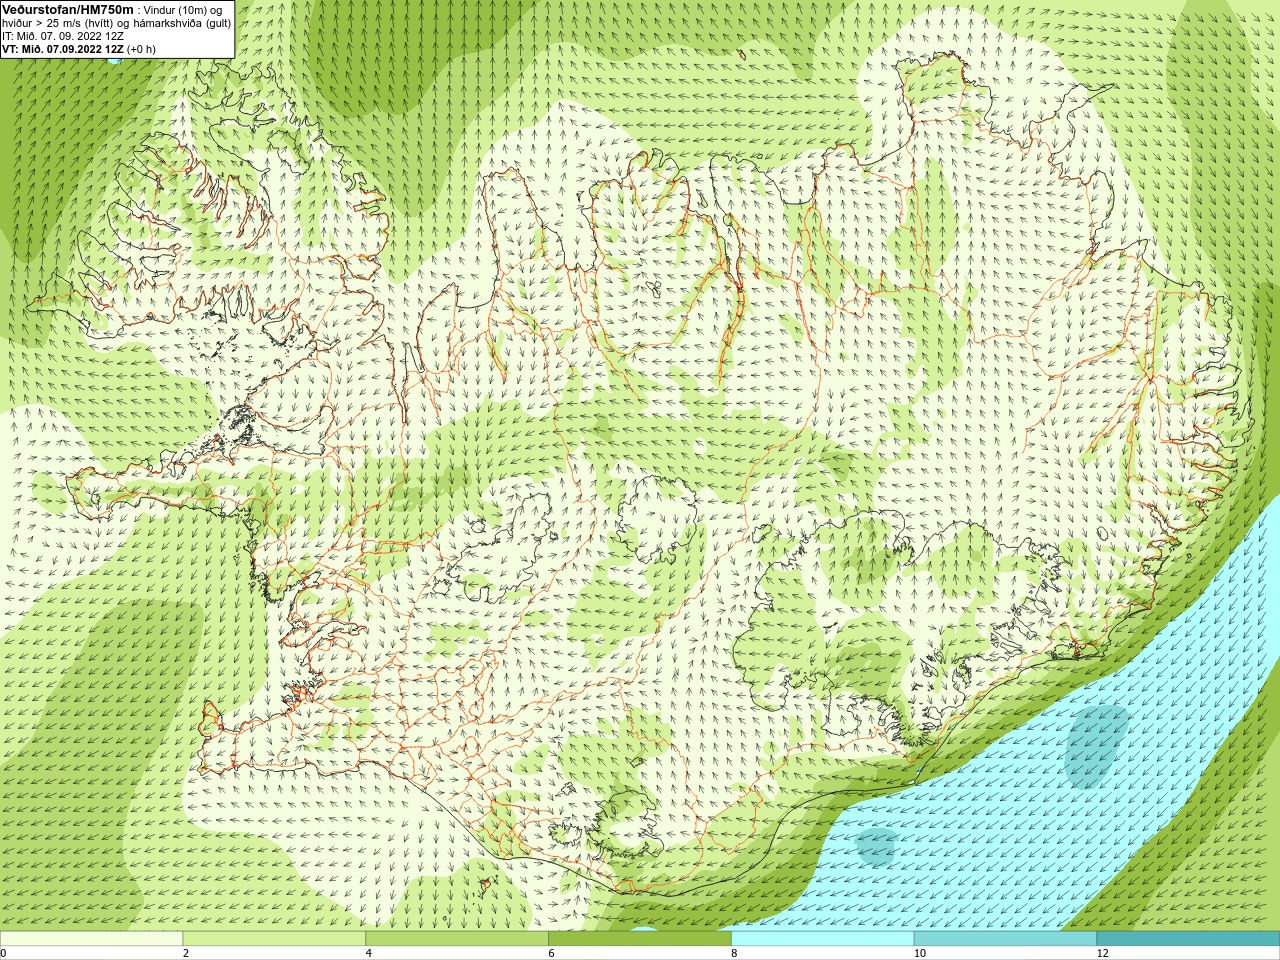The width and height of the screenshot is (1280, 960).
Task: Click the "Veðurstofan/HM750m" title text
Action: tap(68, 9)
